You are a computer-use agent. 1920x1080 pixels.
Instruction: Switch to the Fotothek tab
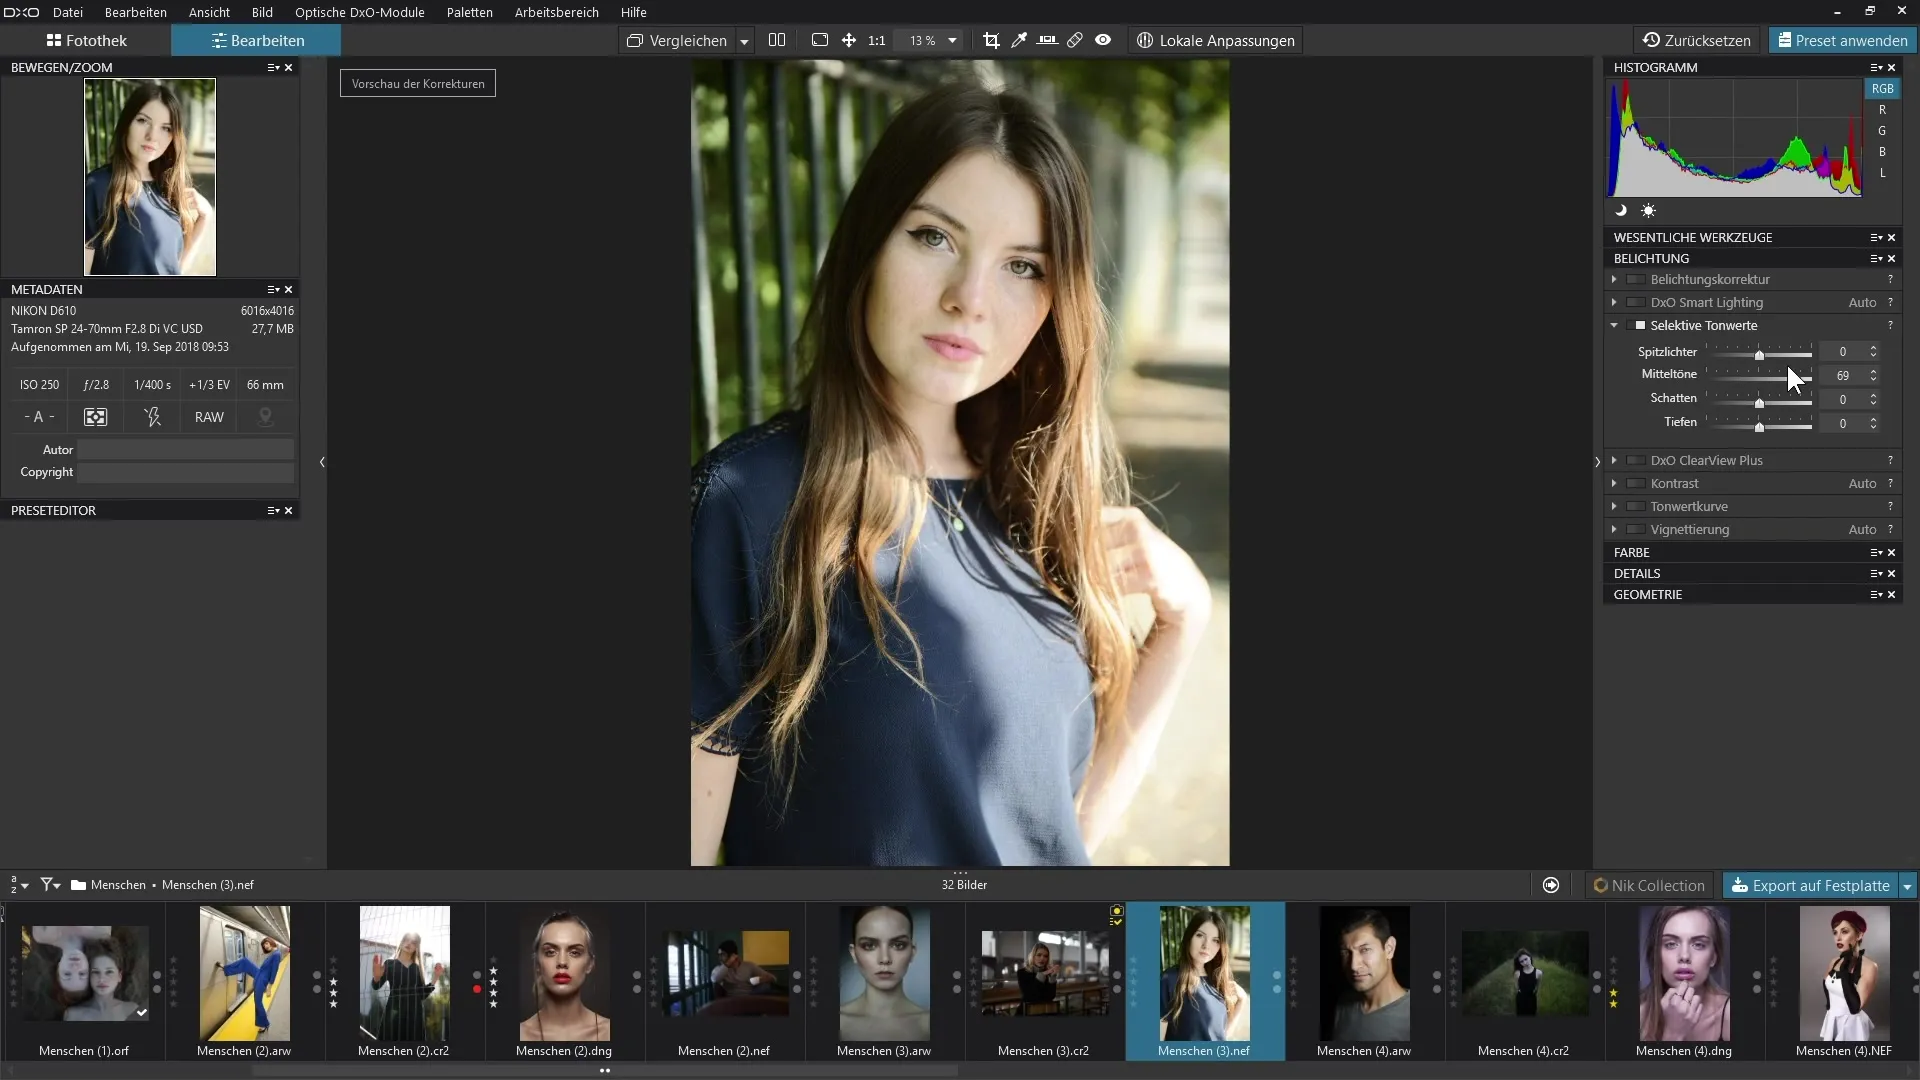86,41
